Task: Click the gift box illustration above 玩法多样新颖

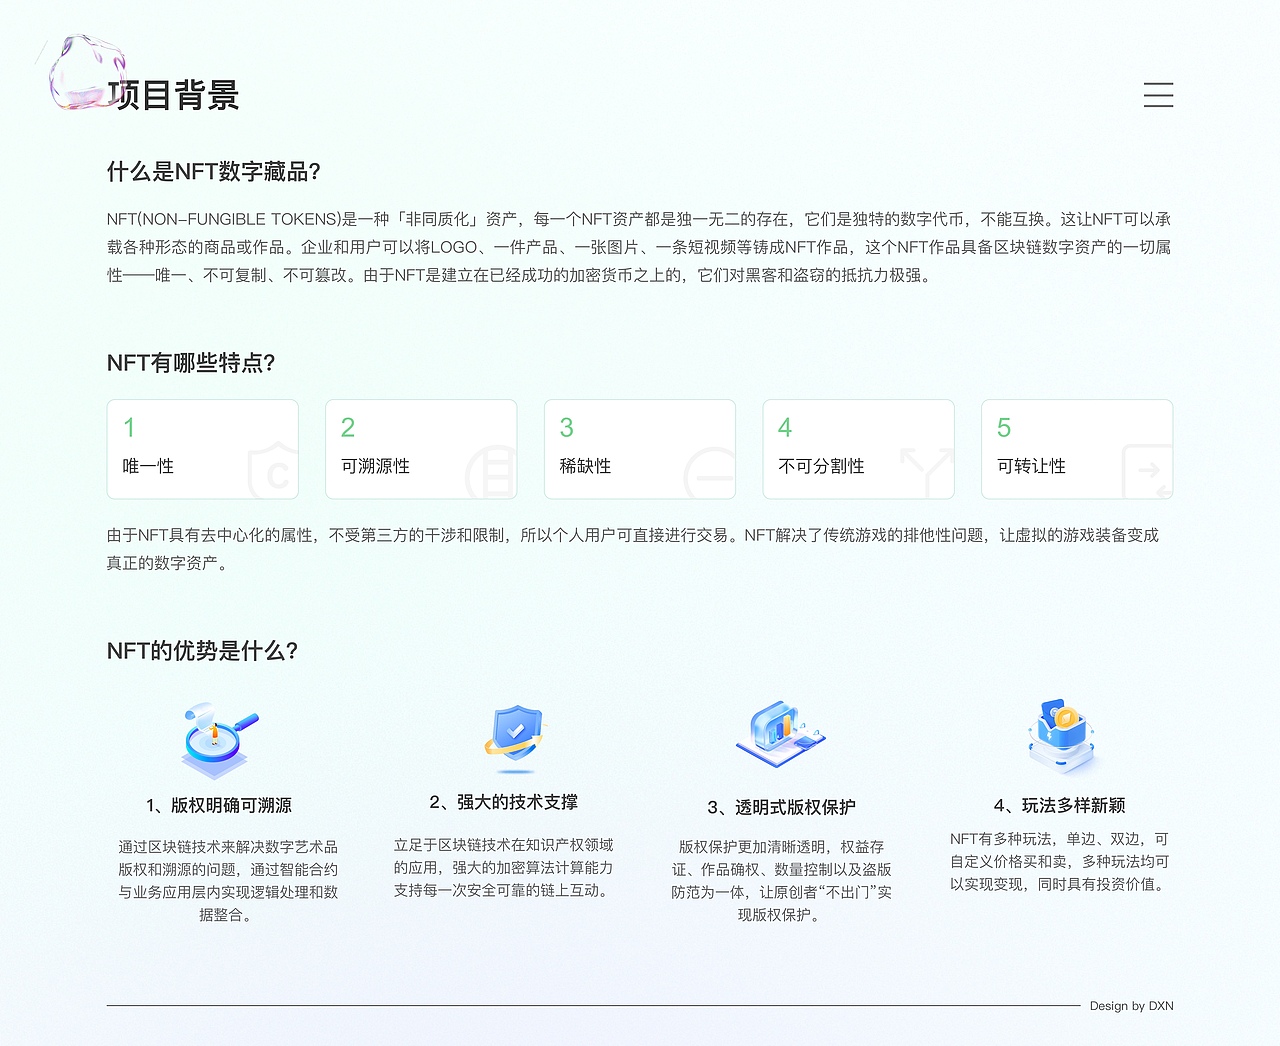Action: coord(1060,733)
